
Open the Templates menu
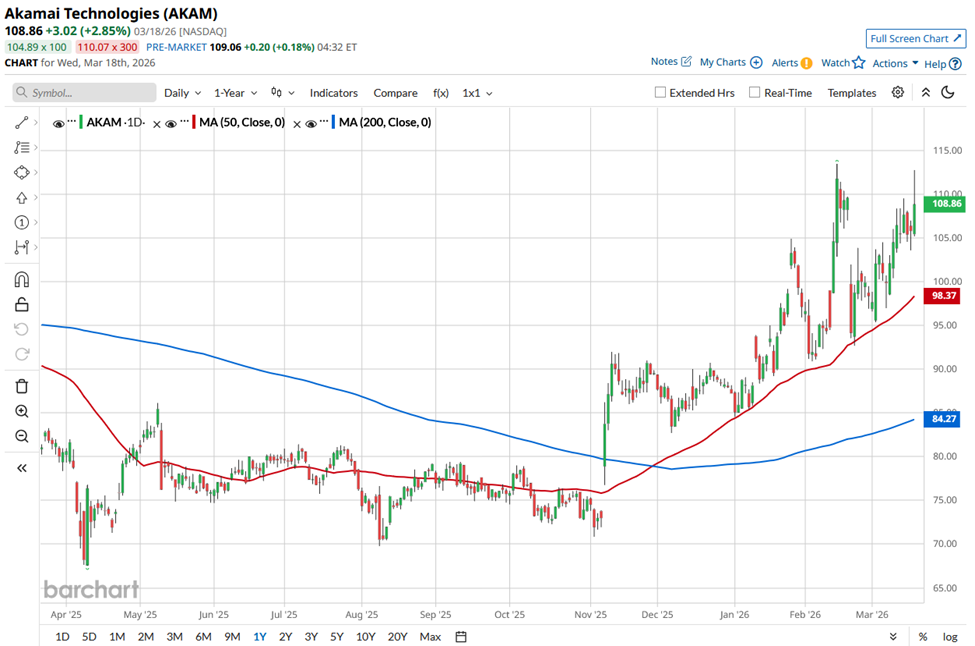coord(852,93)
